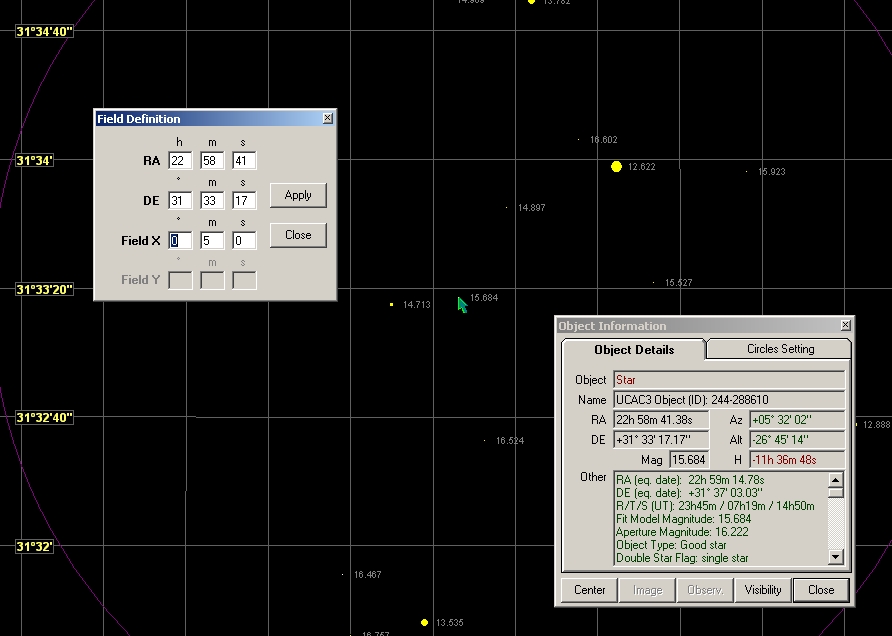
Task: Click the Field X minutes field showing 5
Action: (x=212, y=241)
